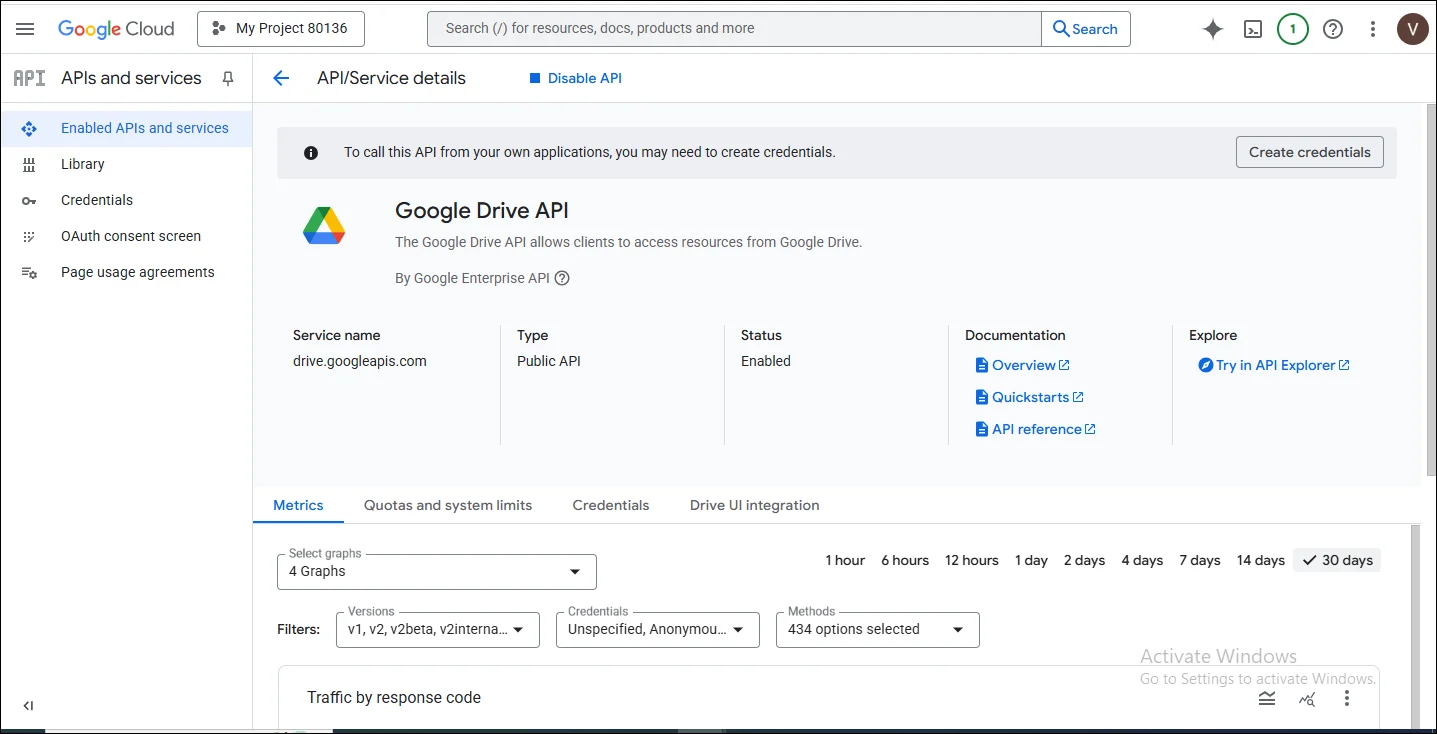Select the 30 days time range
Screen dimensions: 1437x734
[x=1337, y=560]
